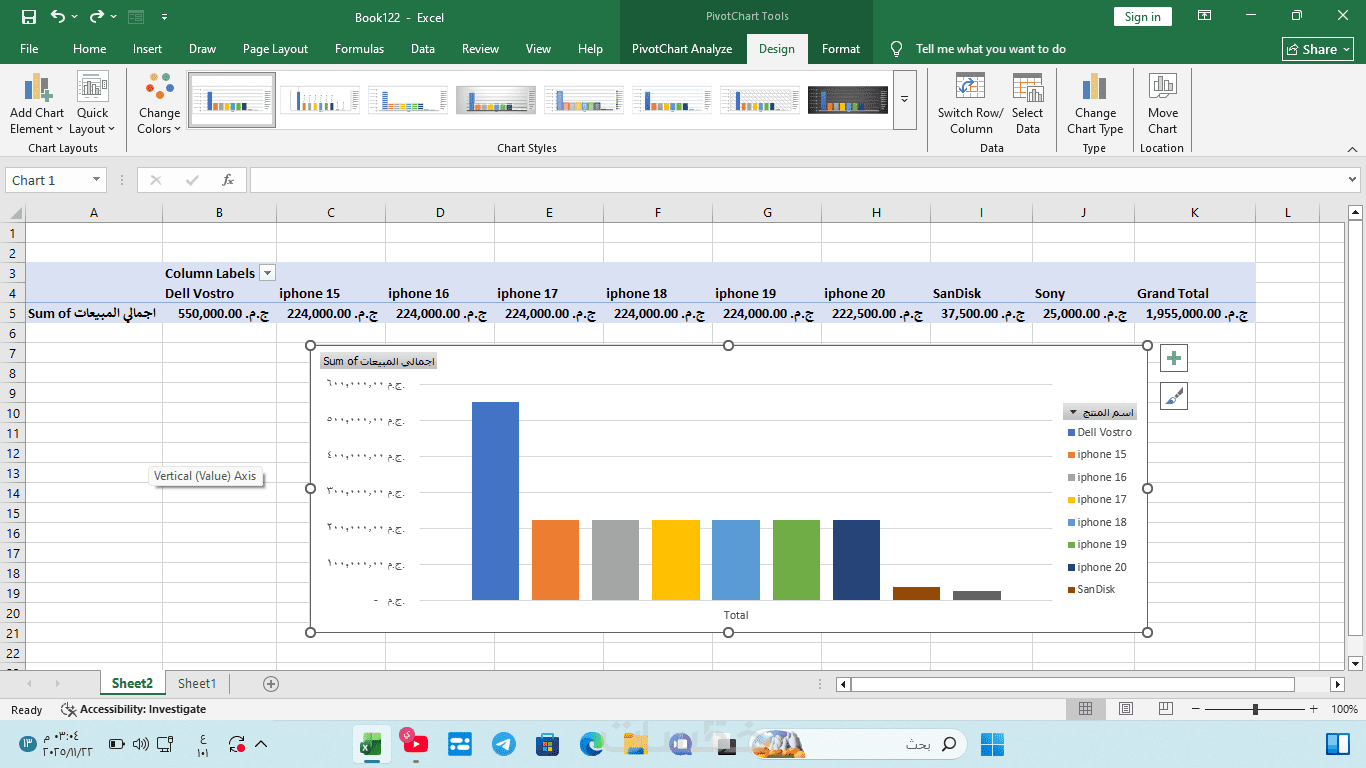
Task: Select the SanDisk brown bar in chart
Action: [x=916, y=593]
